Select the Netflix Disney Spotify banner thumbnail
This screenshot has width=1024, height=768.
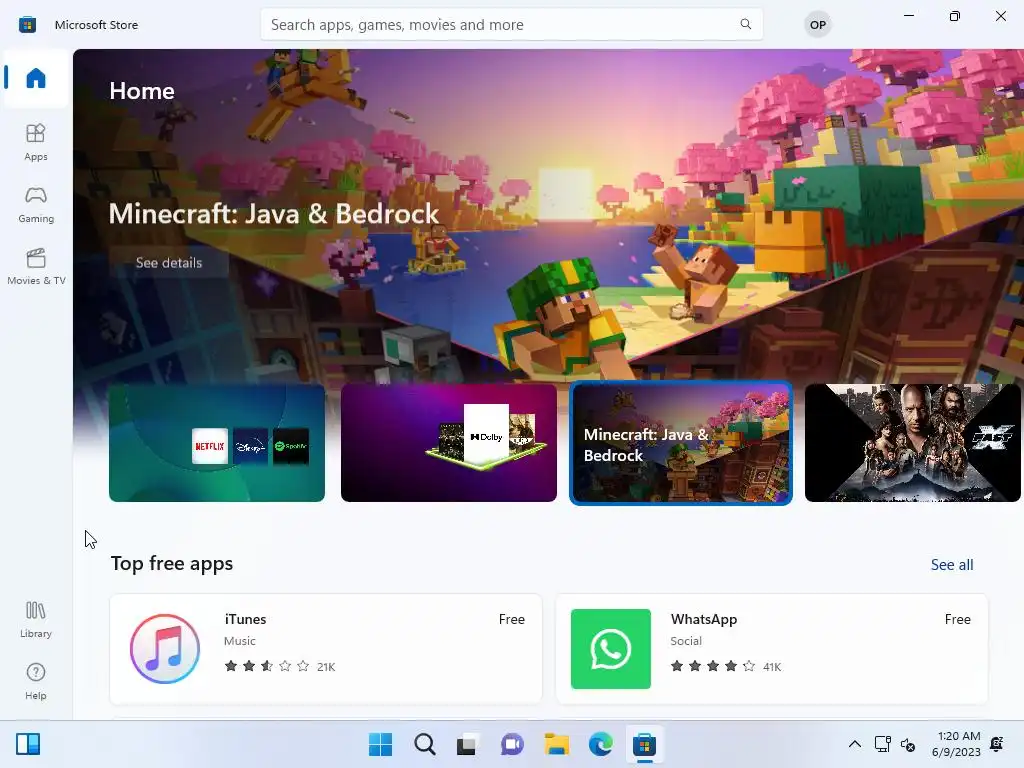point(217,443)
